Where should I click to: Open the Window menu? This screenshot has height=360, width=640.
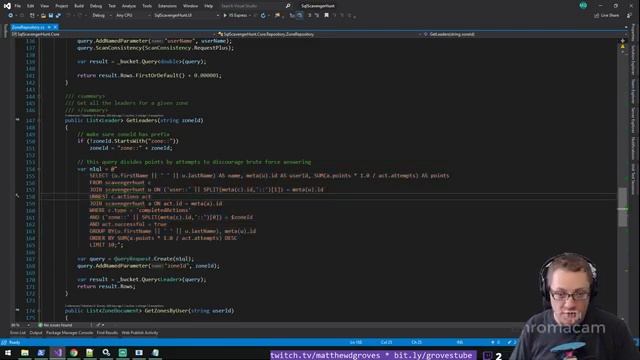pyautogui.click(x=190, y=6)
